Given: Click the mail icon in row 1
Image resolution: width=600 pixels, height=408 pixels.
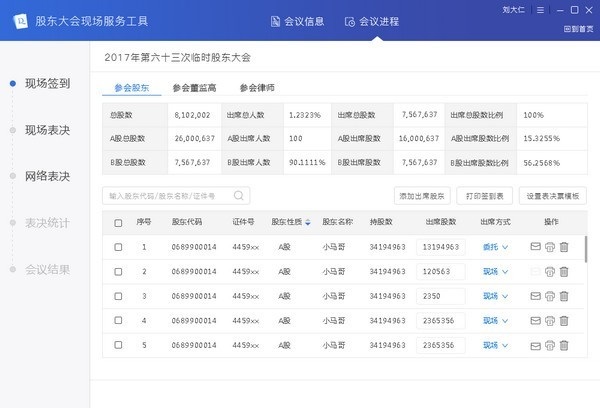Looking at the screenshot, I should tap(536, 246).
